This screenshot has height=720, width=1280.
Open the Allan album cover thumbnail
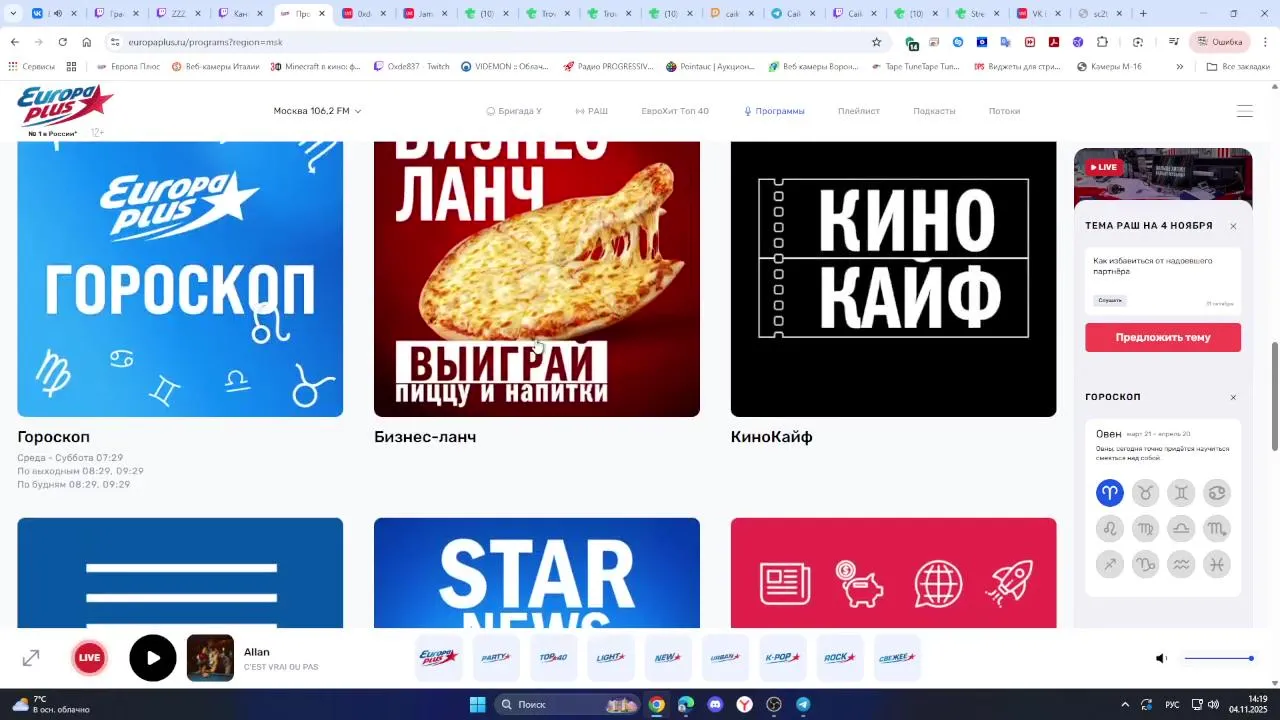(x=210, y=658)
